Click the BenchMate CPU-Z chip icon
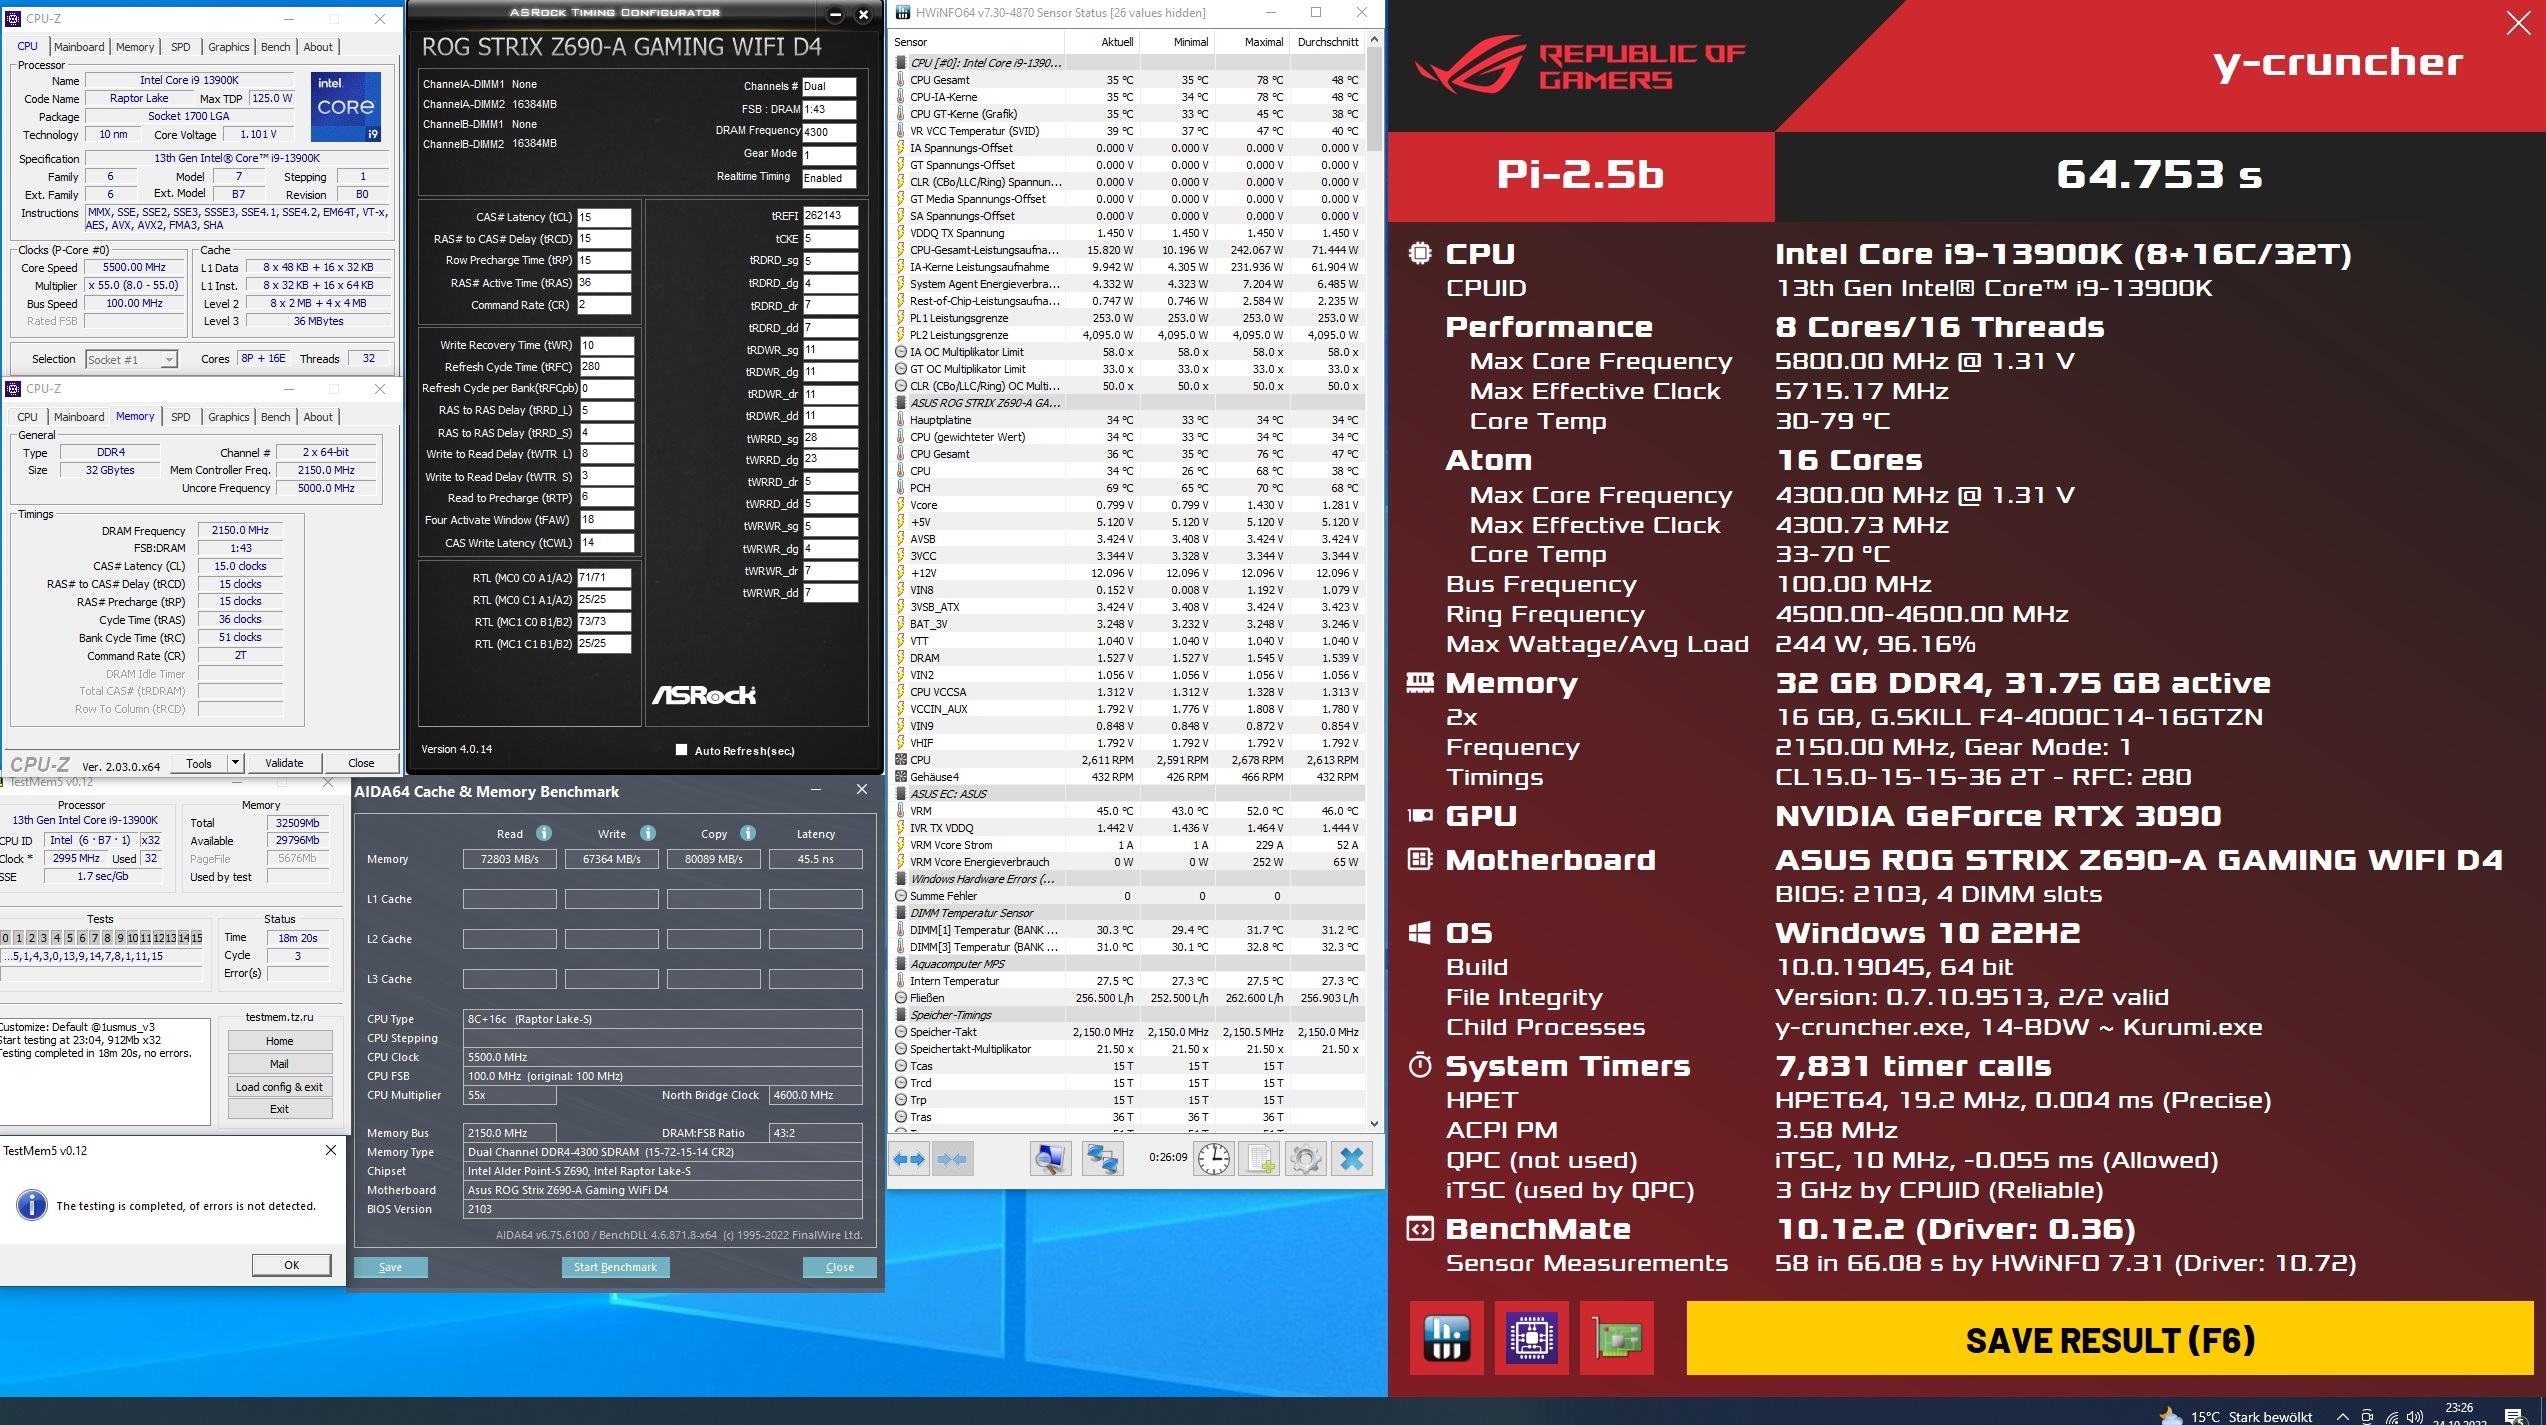 [x=1532, y=1338]
